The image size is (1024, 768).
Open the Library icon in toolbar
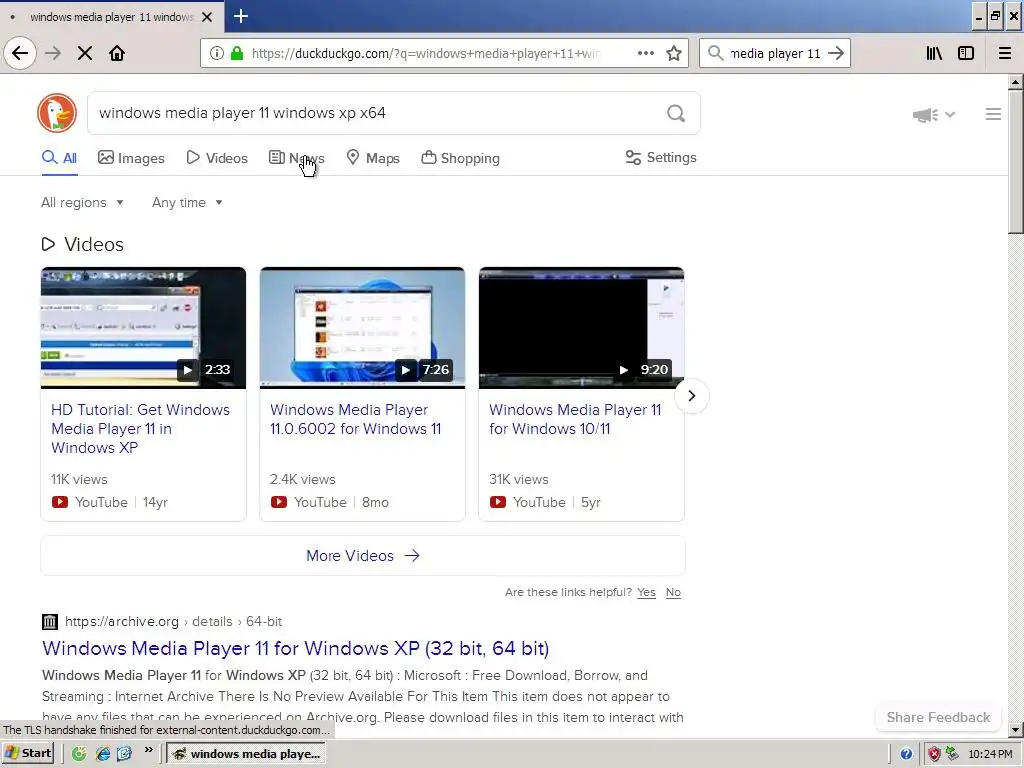934,53
